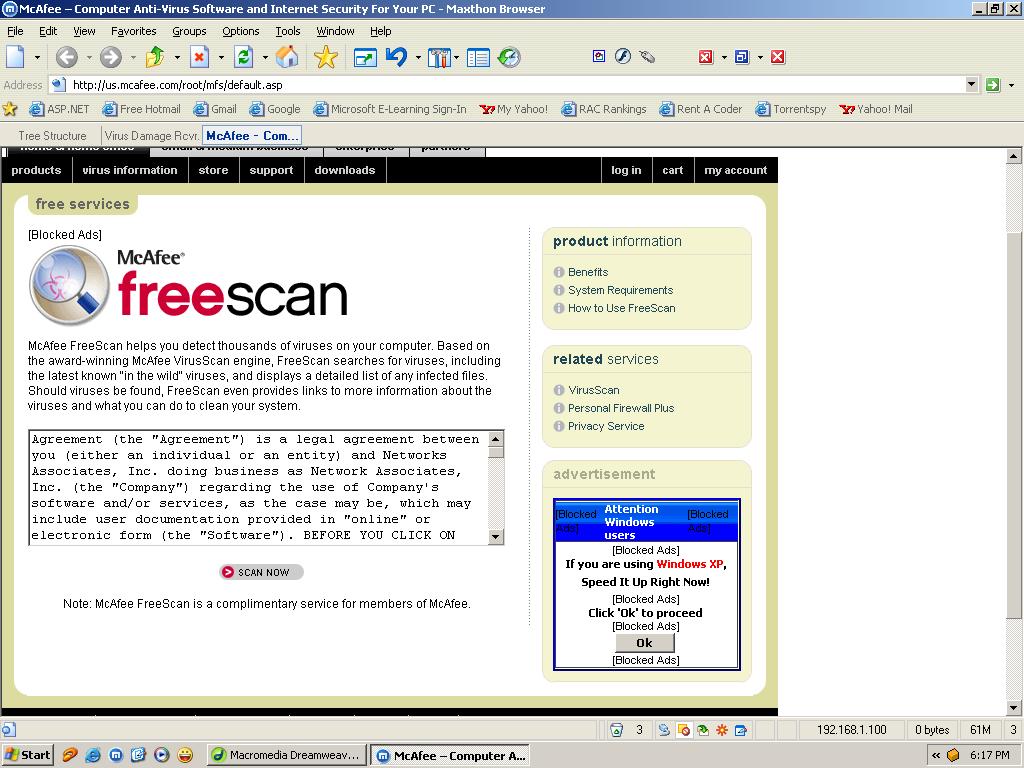Screen dimensions: 1024x768
Task: Click the green globe clock icon
Action: coord(509,57)
